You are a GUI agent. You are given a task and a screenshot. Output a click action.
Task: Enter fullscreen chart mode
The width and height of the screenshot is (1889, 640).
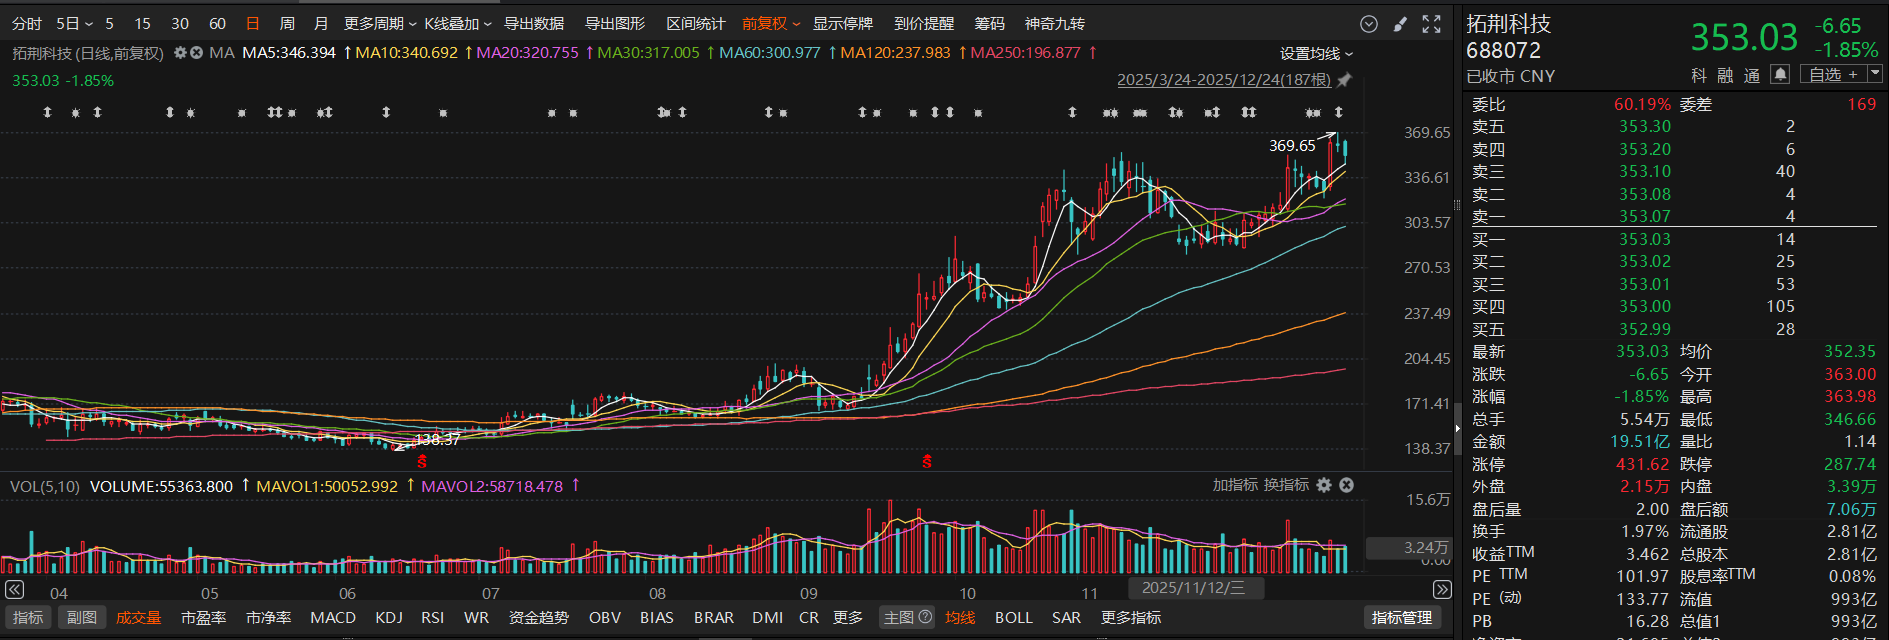click(1432, 24)
